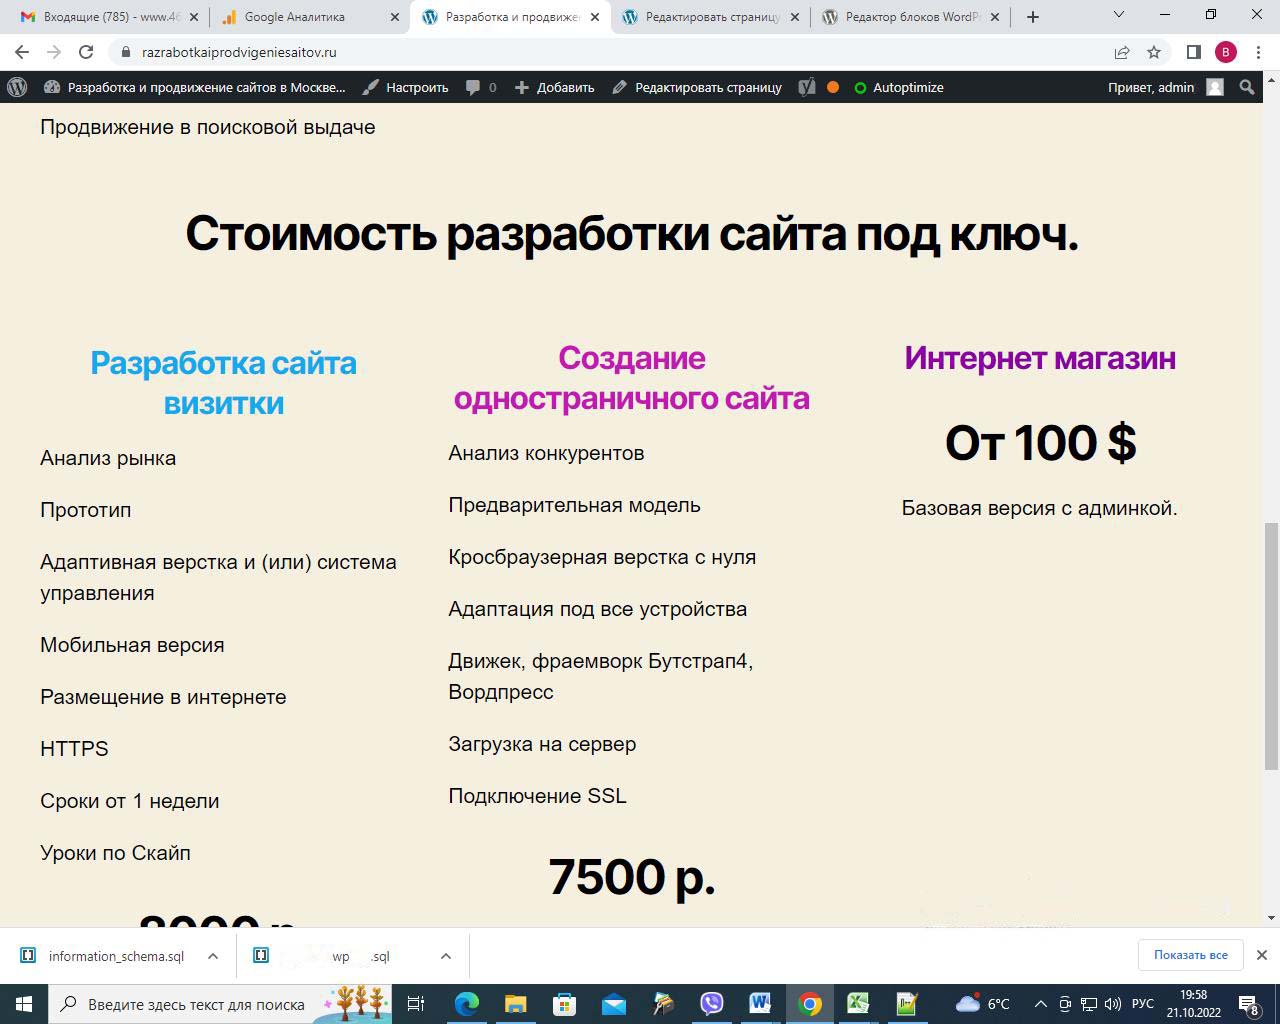Click the Yoast SEO icon in admin bar
This screenshot has height=1024, width=1280.
(x=807, y=87)
